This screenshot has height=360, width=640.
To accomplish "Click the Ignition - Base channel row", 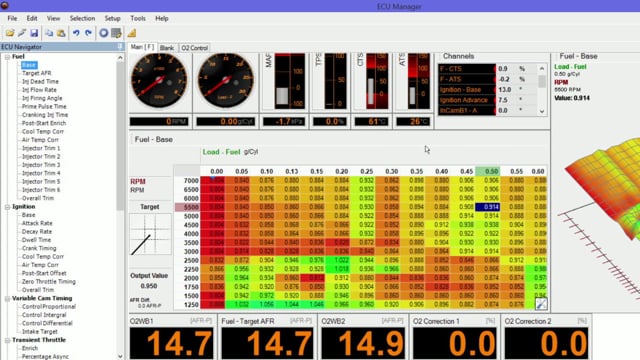I will [x=487, y=89].
